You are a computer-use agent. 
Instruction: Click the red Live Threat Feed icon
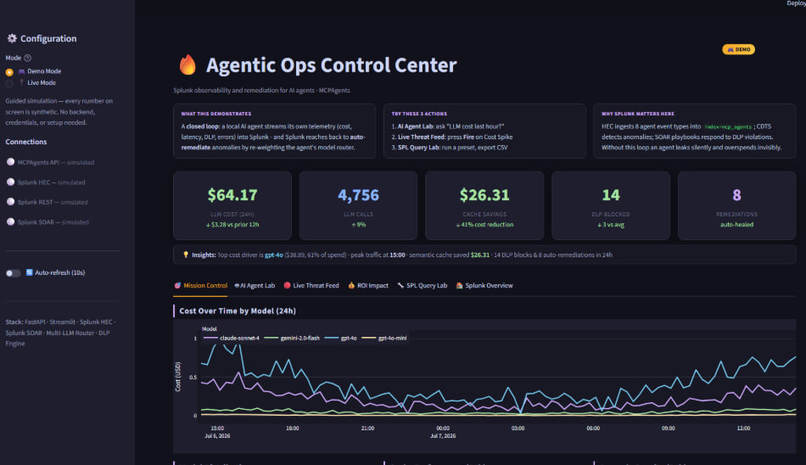(287, 285)
